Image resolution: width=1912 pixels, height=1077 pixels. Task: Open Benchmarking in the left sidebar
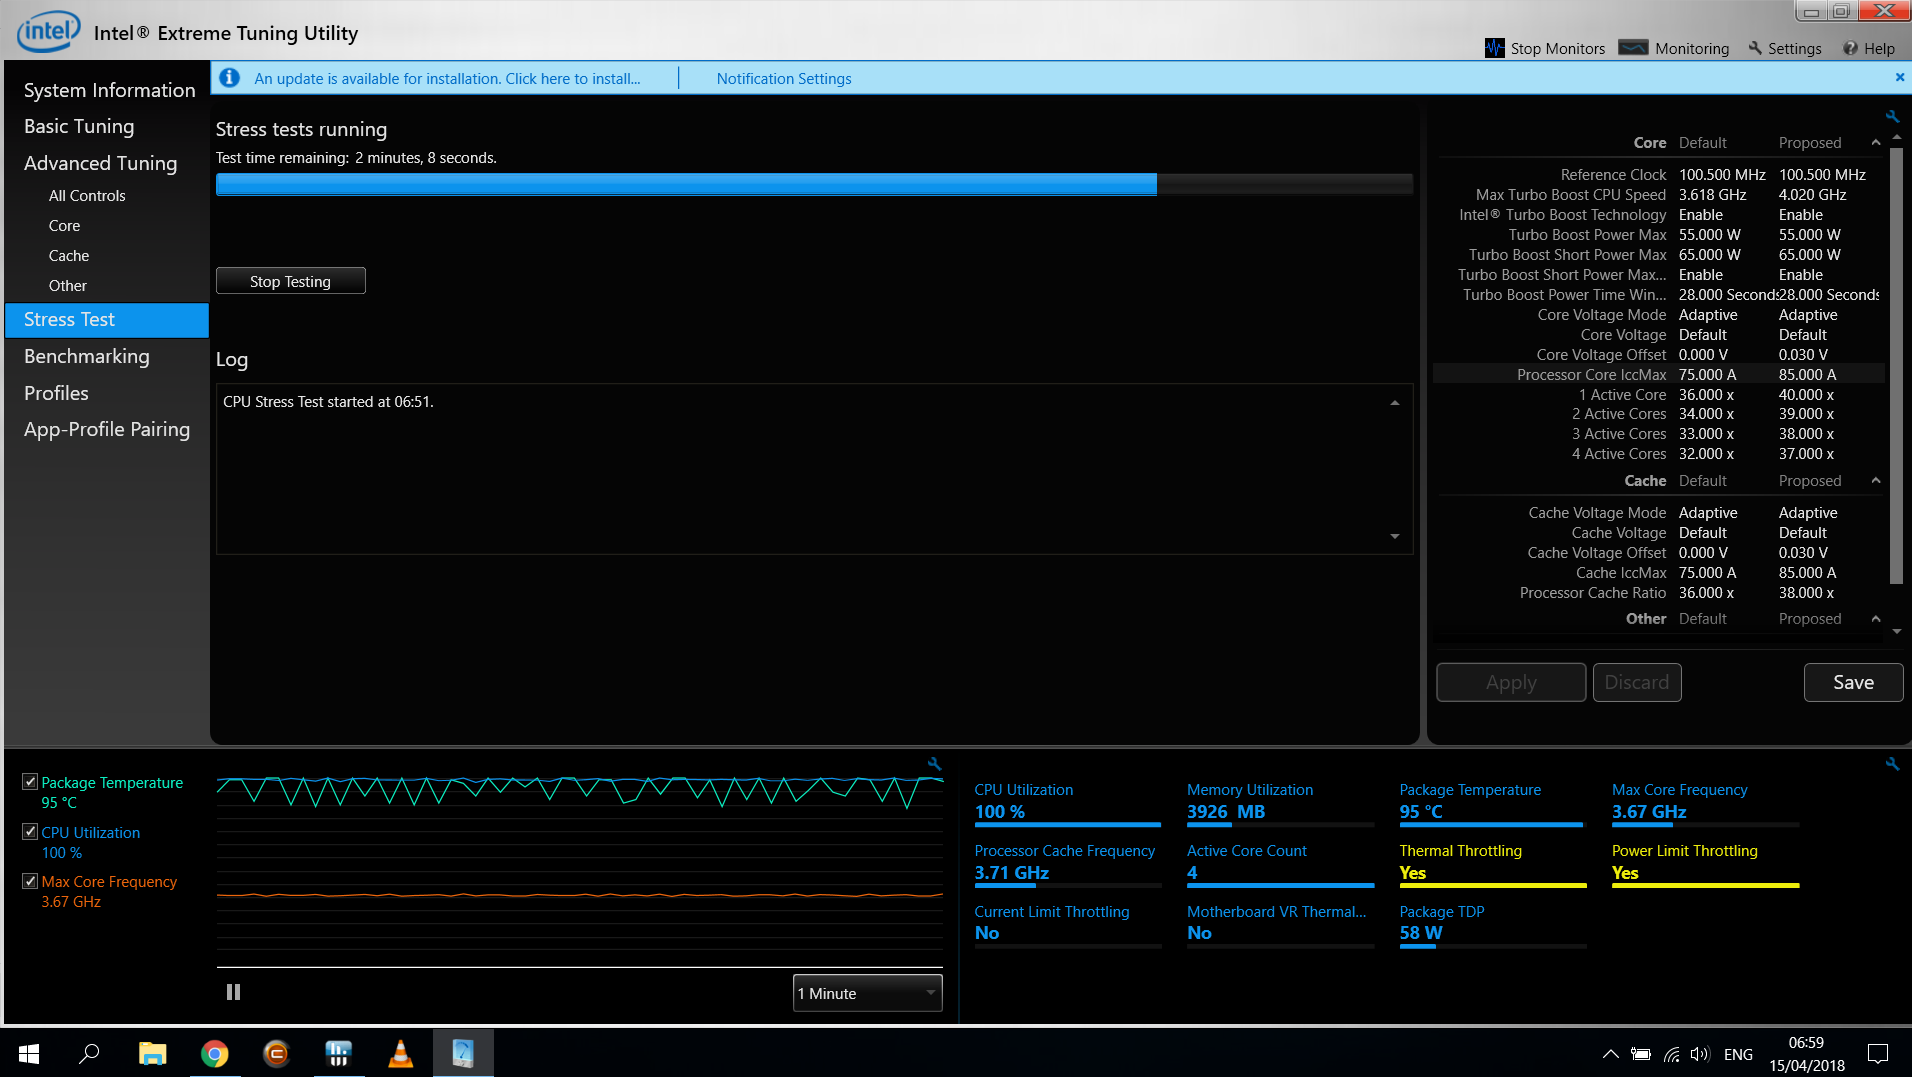pos(87,356)
